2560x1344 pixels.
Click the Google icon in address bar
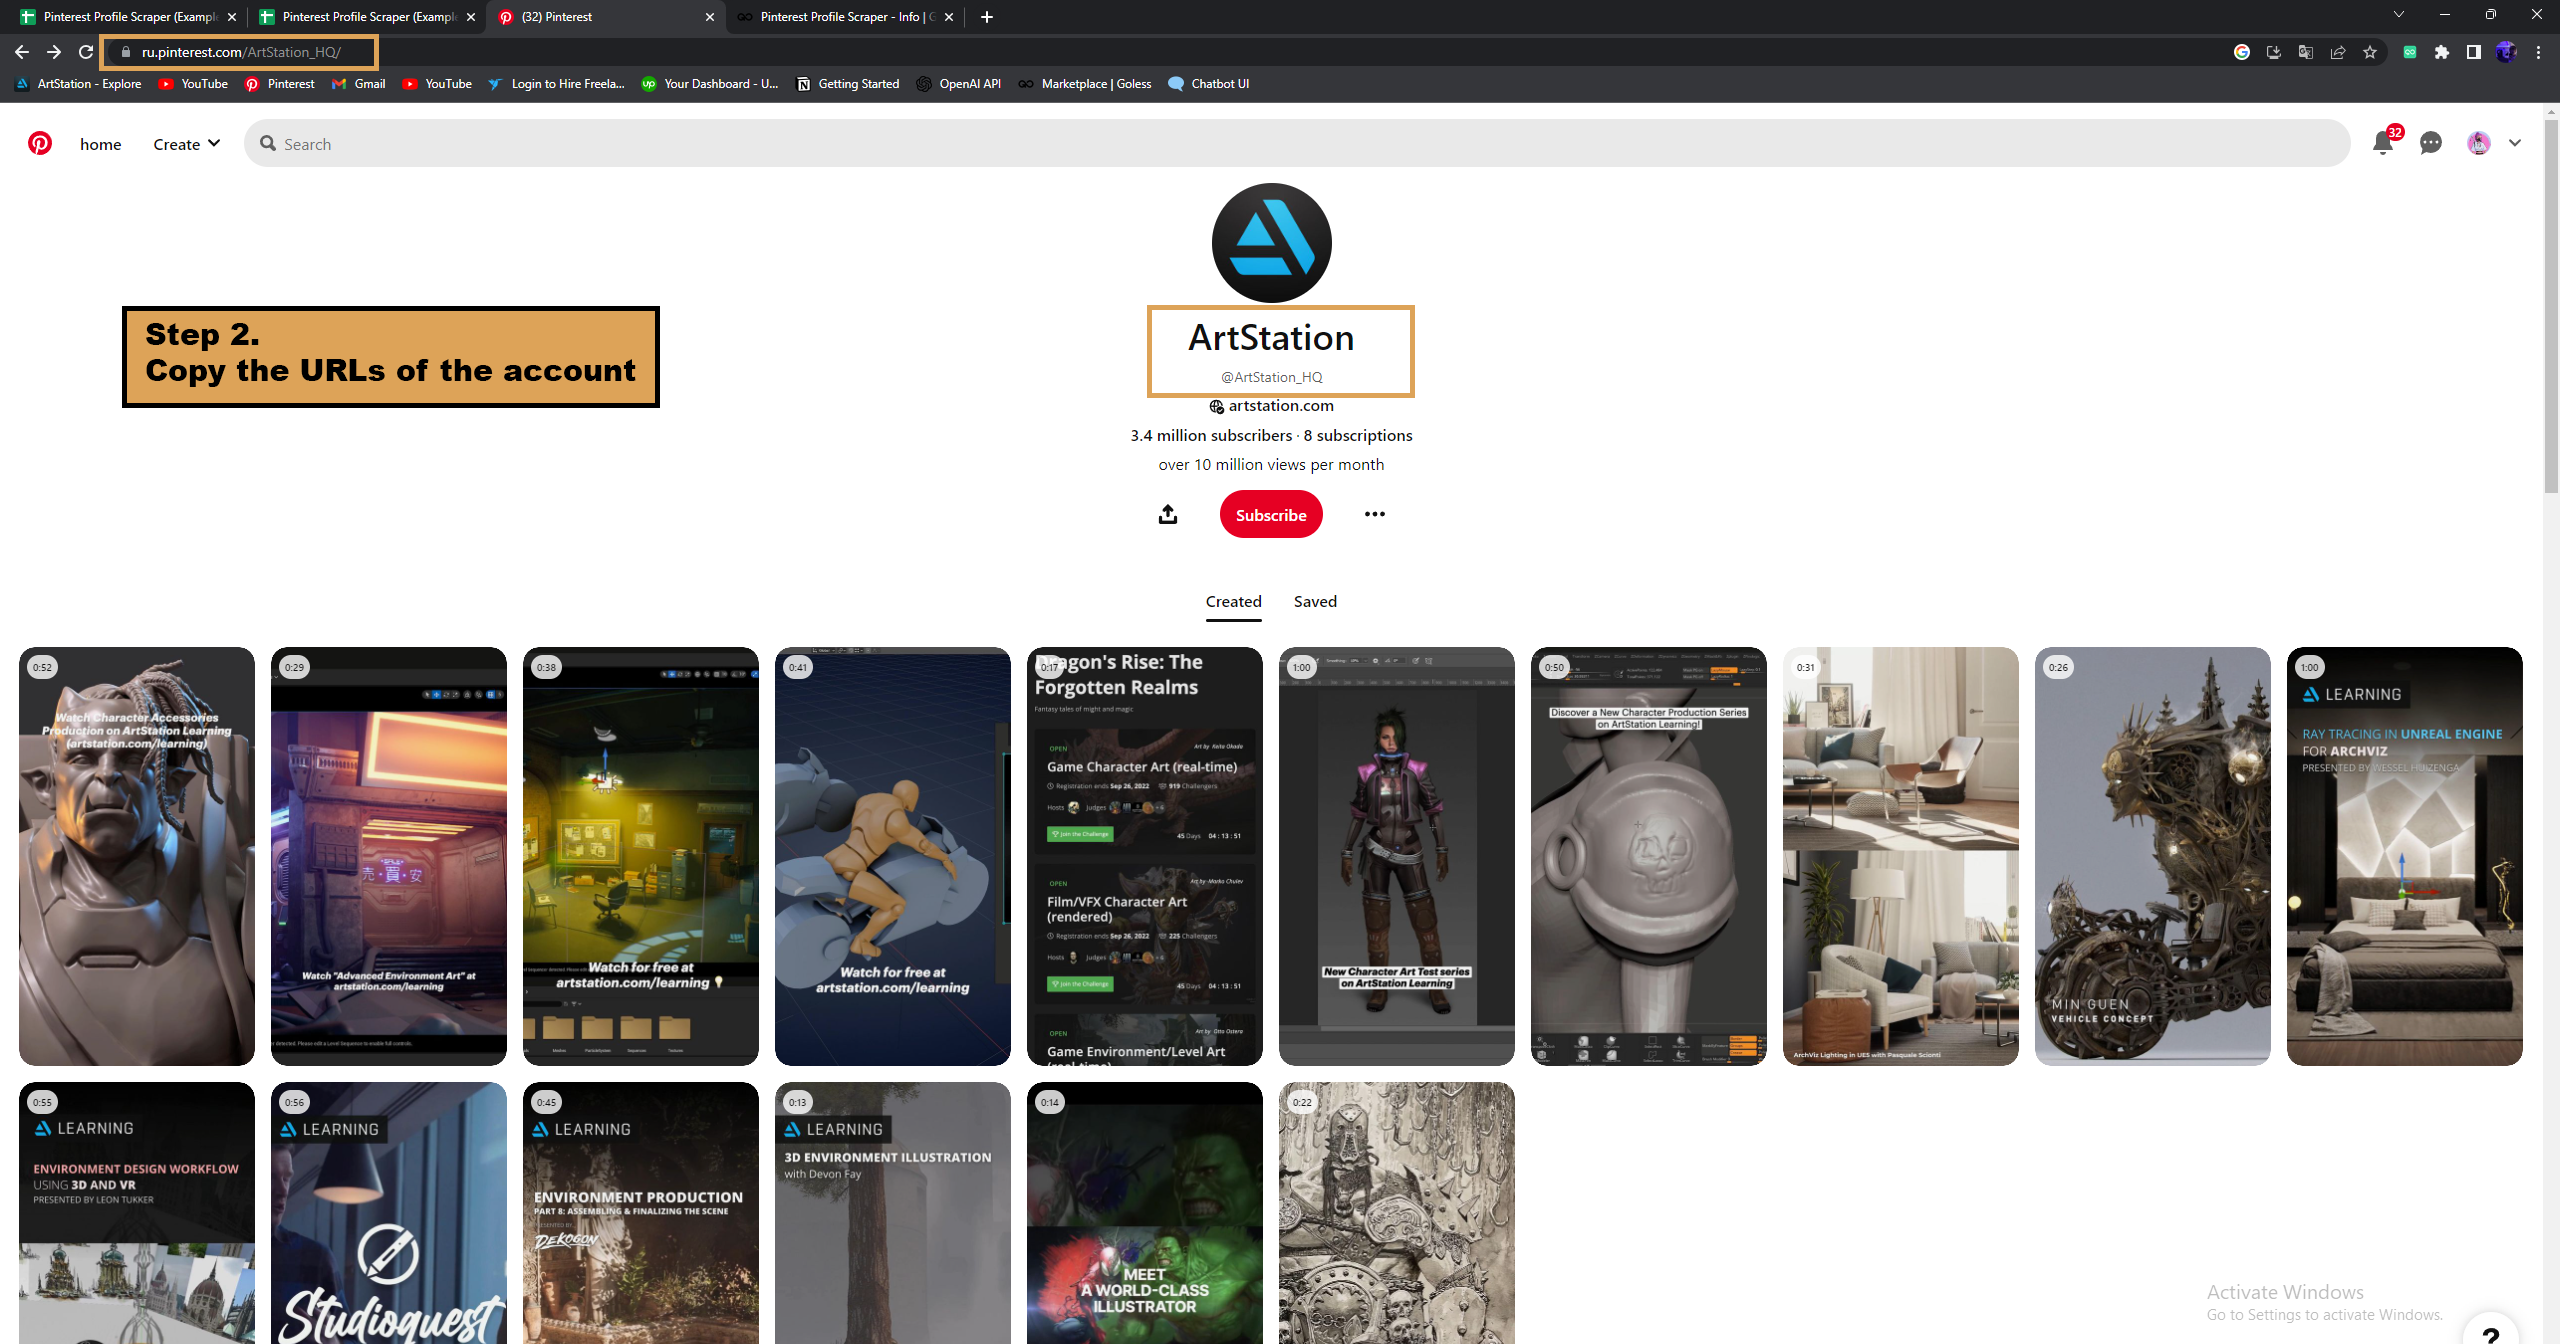pos(2242,52)
